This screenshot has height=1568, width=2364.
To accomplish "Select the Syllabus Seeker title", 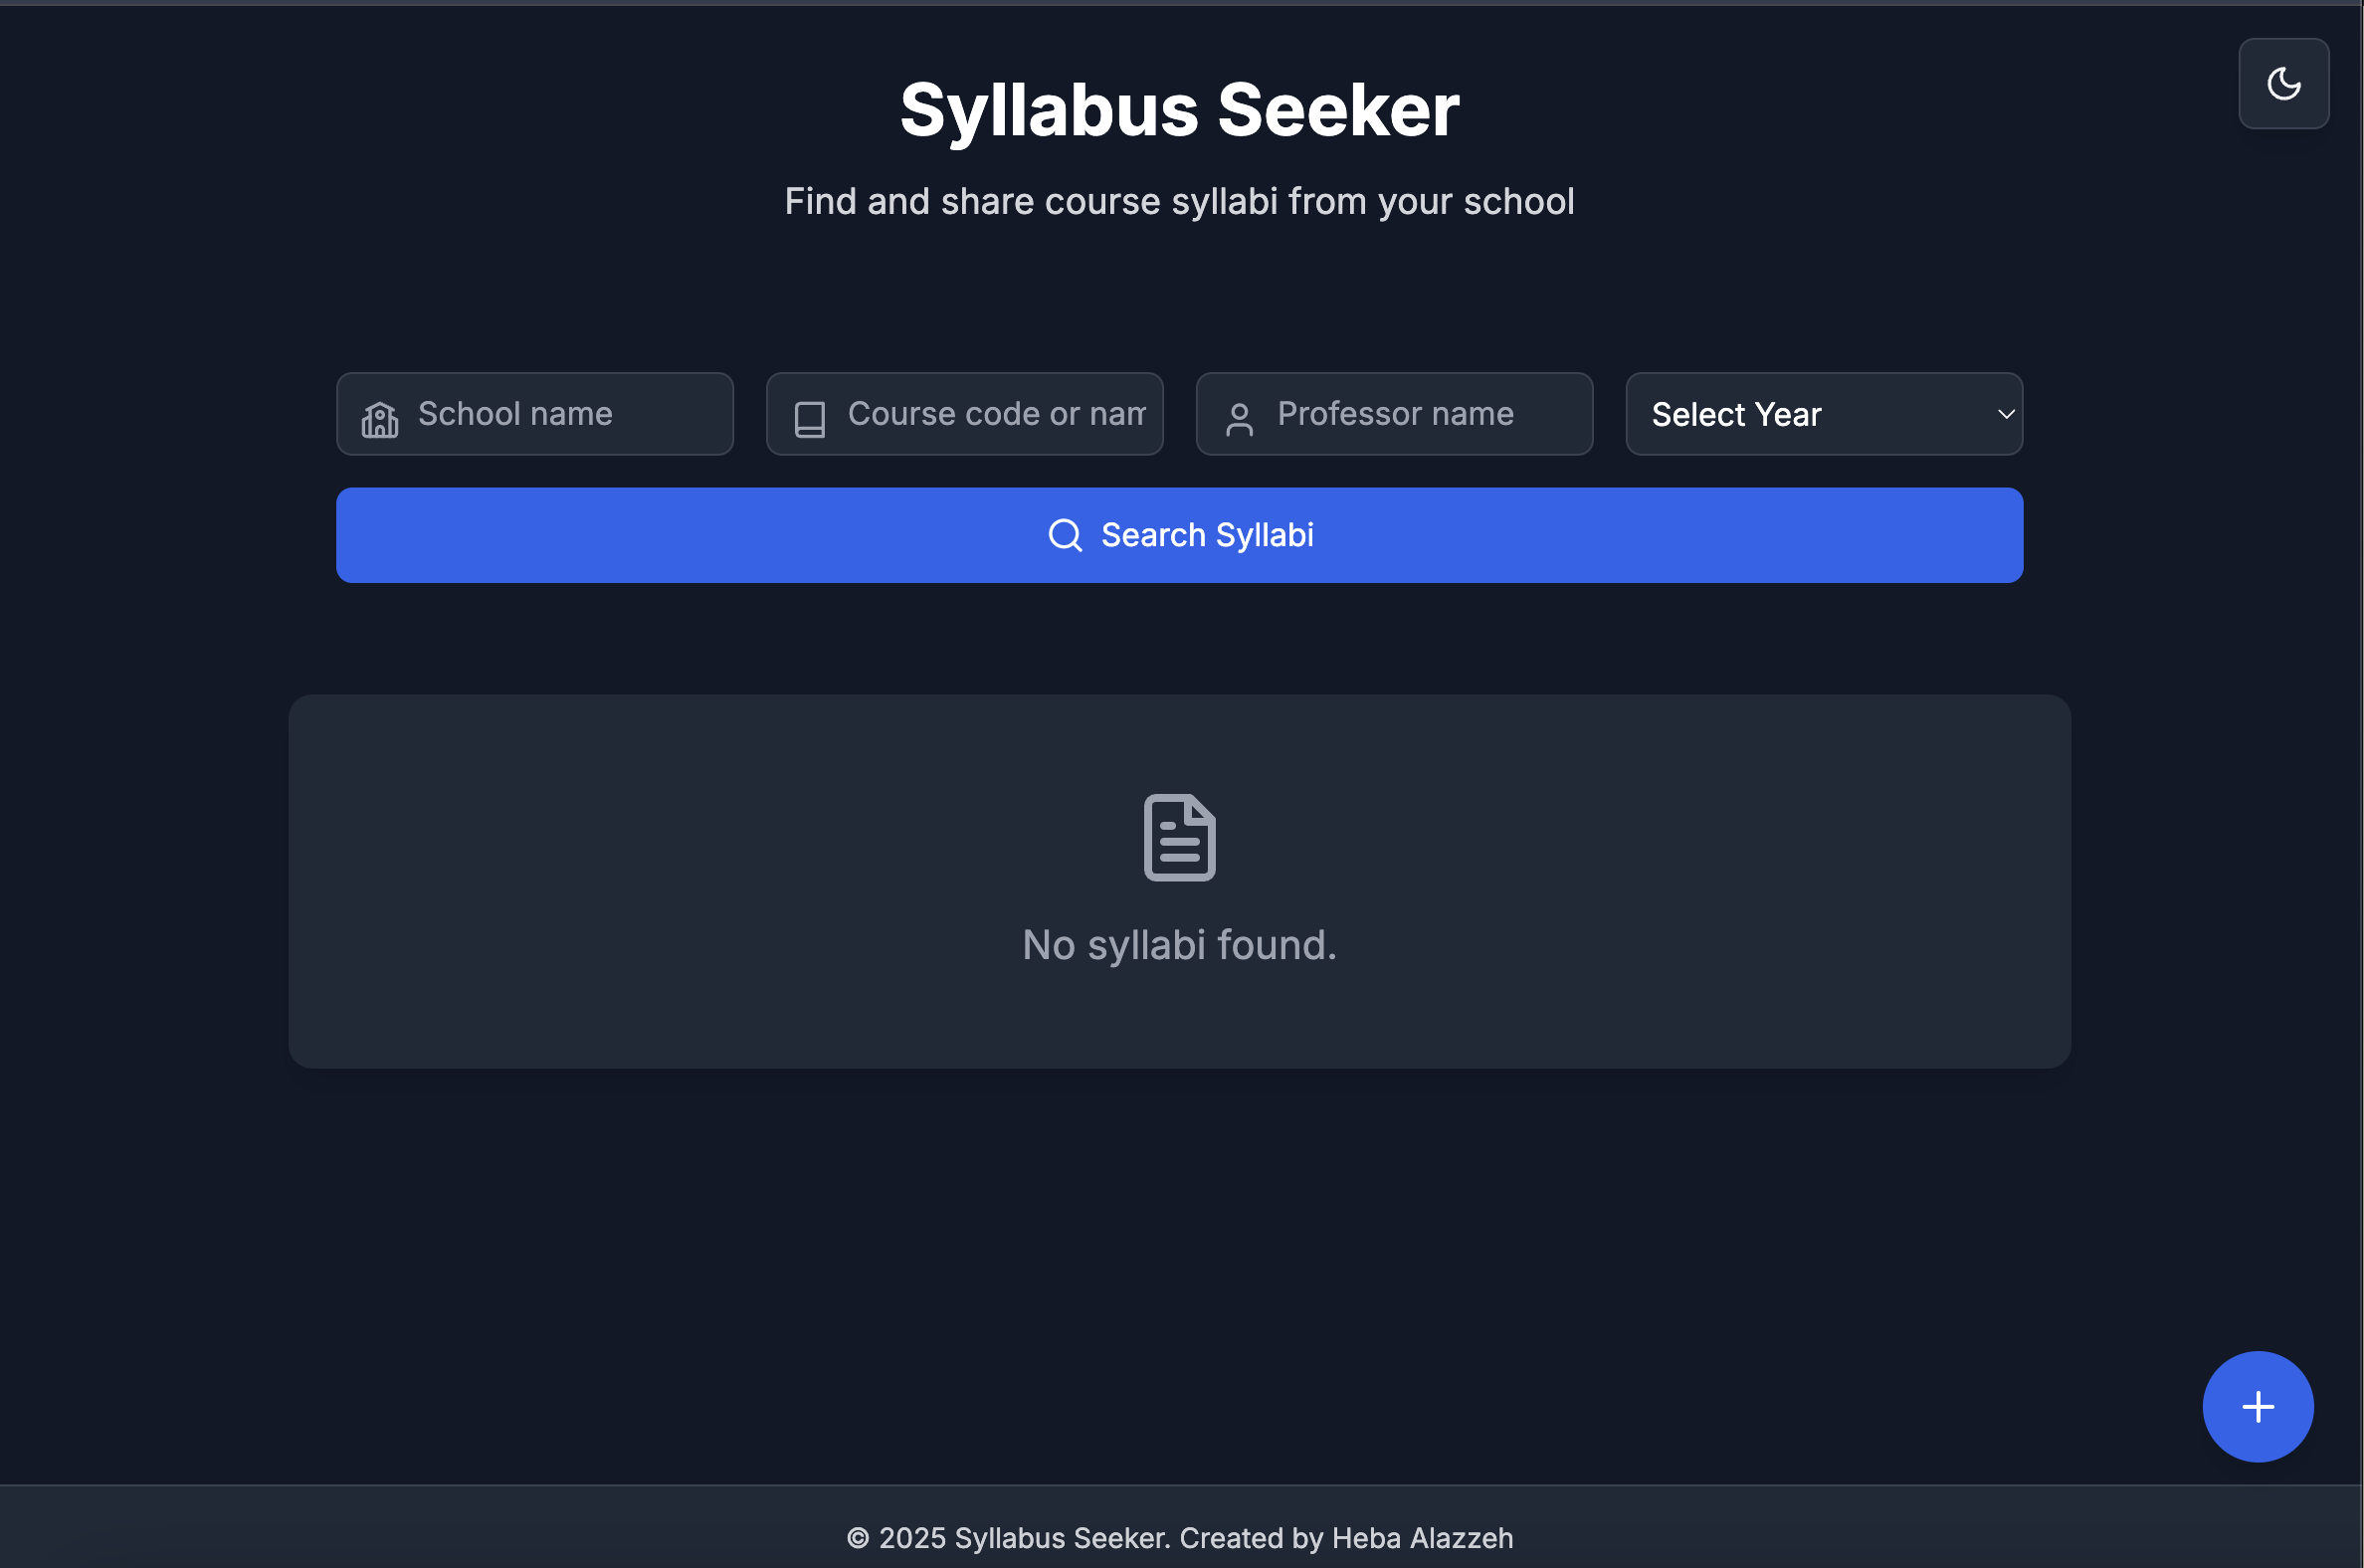I will [x=1179, y=108].
